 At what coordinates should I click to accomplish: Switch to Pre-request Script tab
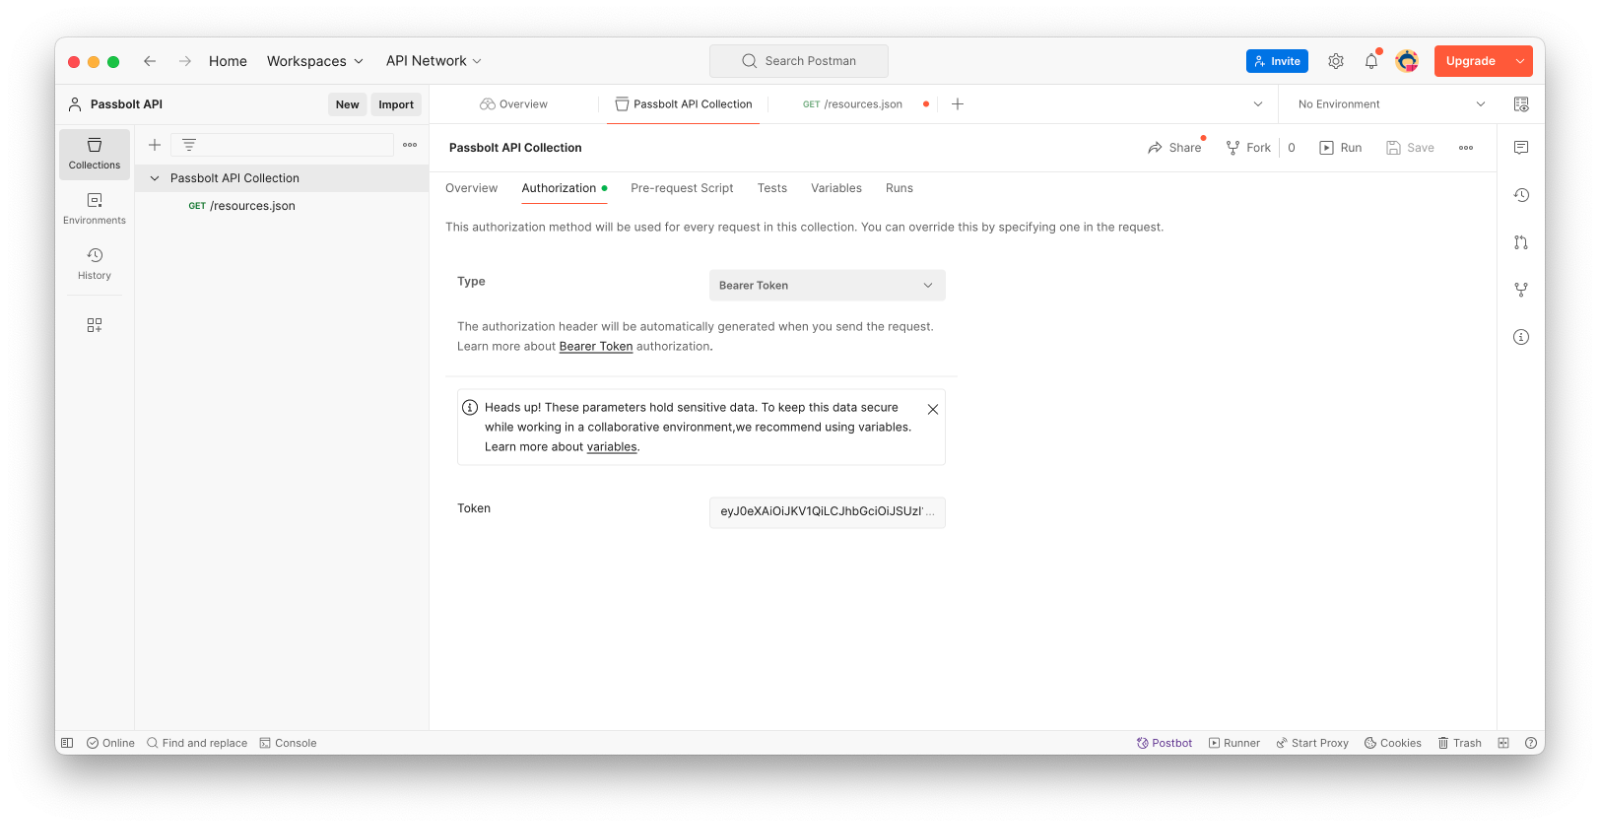tap(682, 188)
